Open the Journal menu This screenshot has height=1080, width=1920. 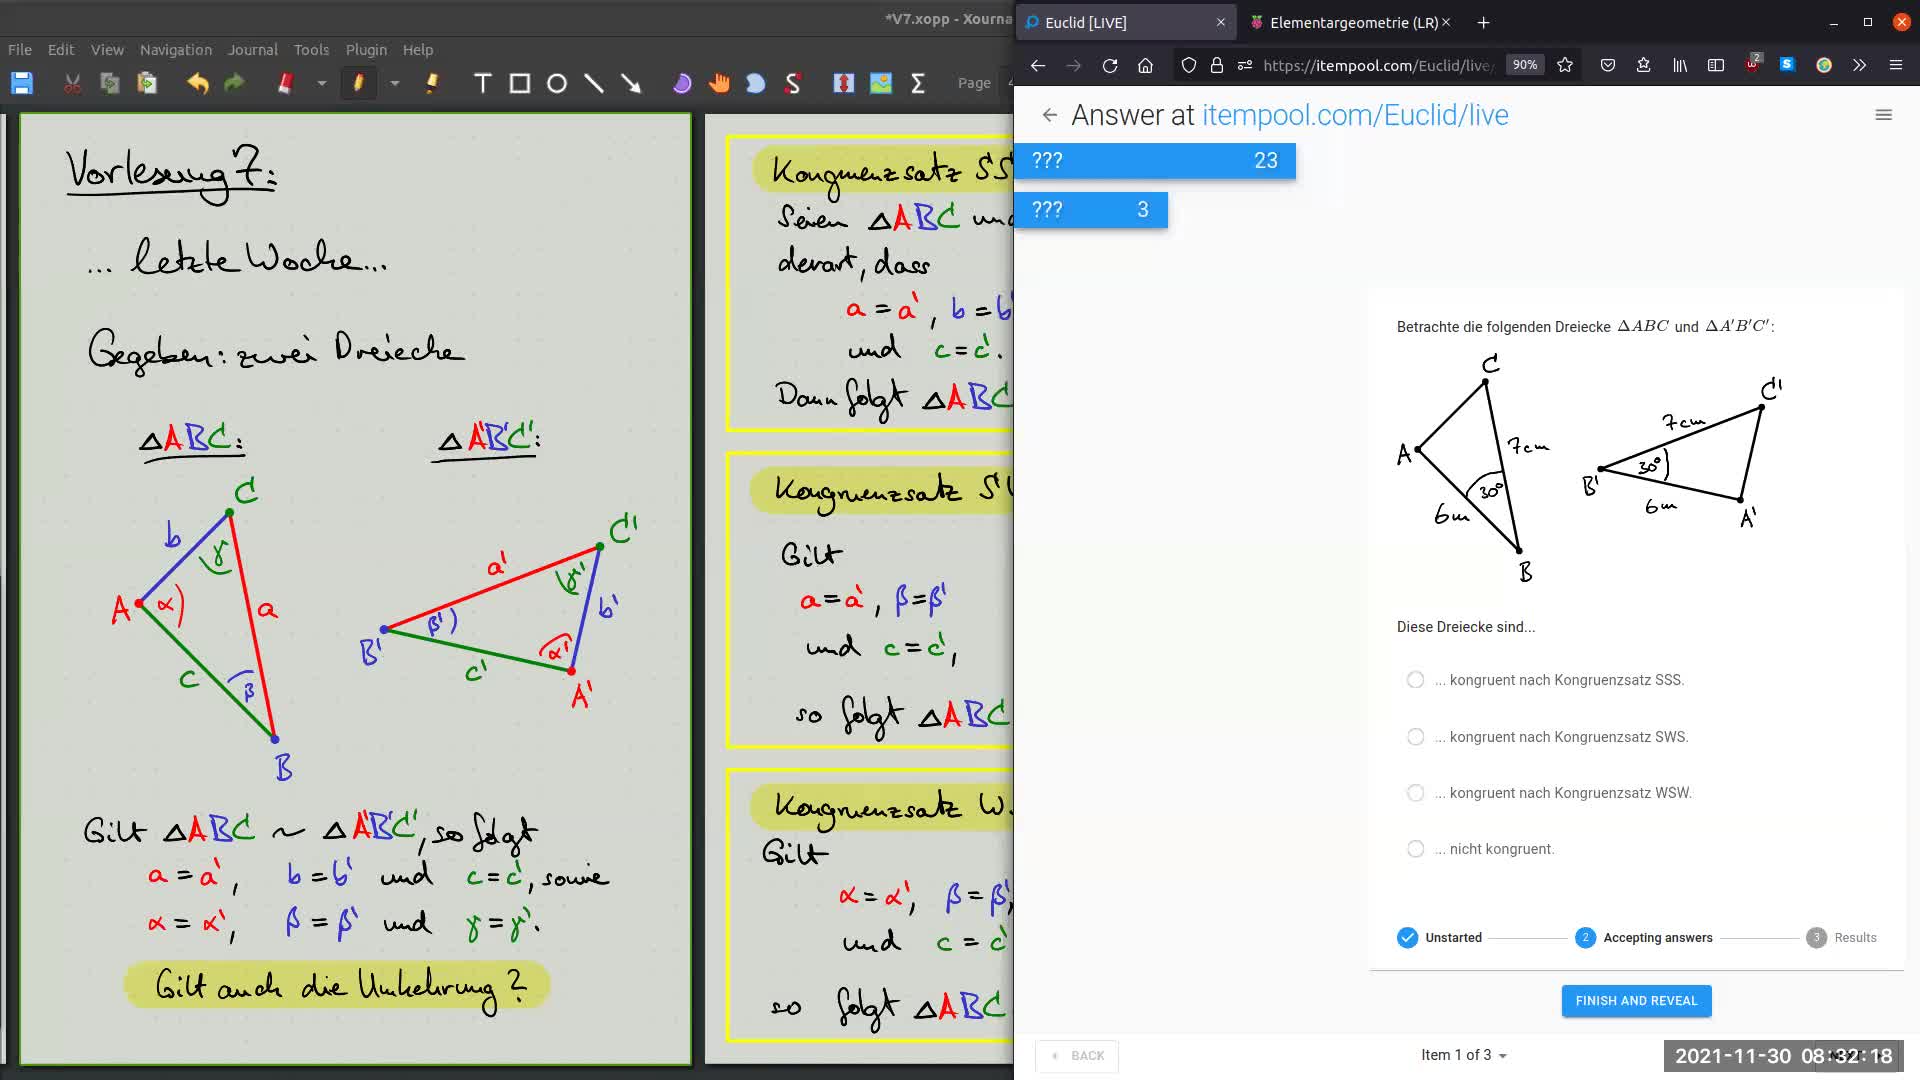coord(252,50)
